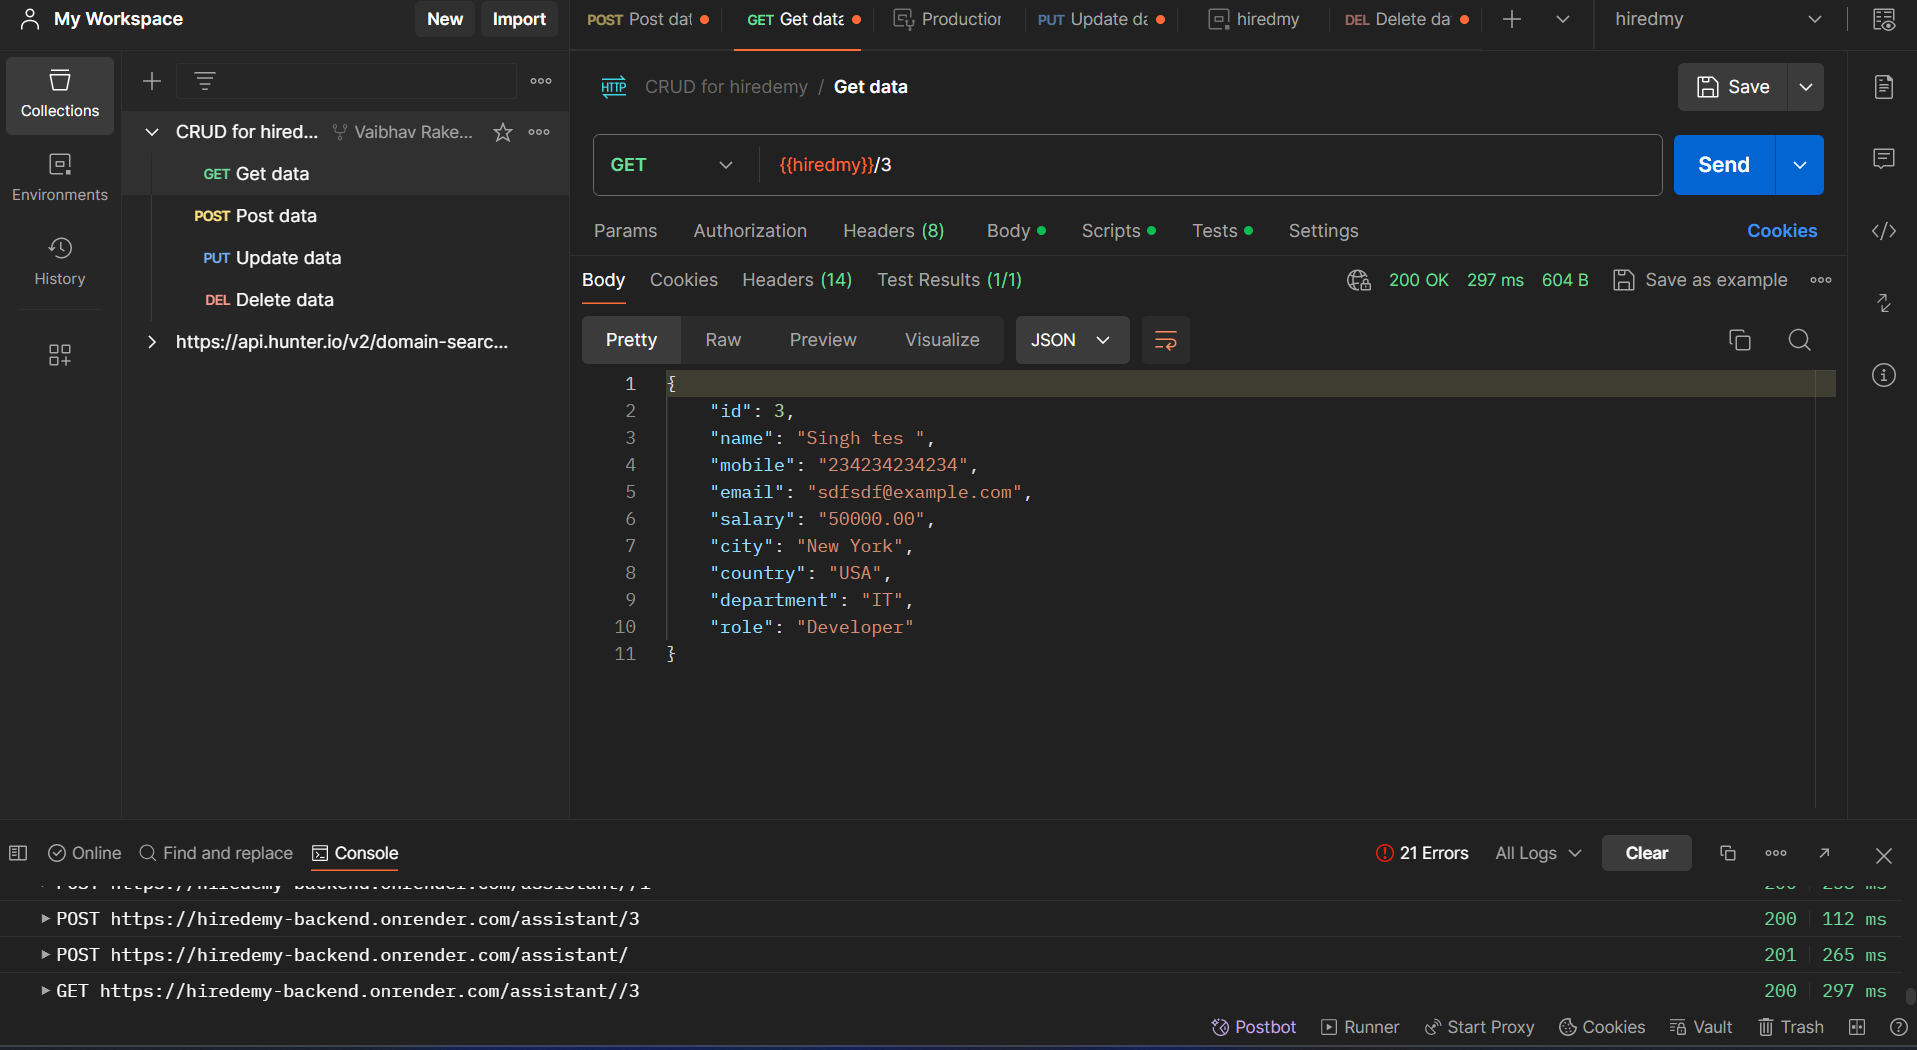Viewport: 1917px width, 1050px height.
Task: Create new collection with plus icon
Action: [x=152, y=81]
